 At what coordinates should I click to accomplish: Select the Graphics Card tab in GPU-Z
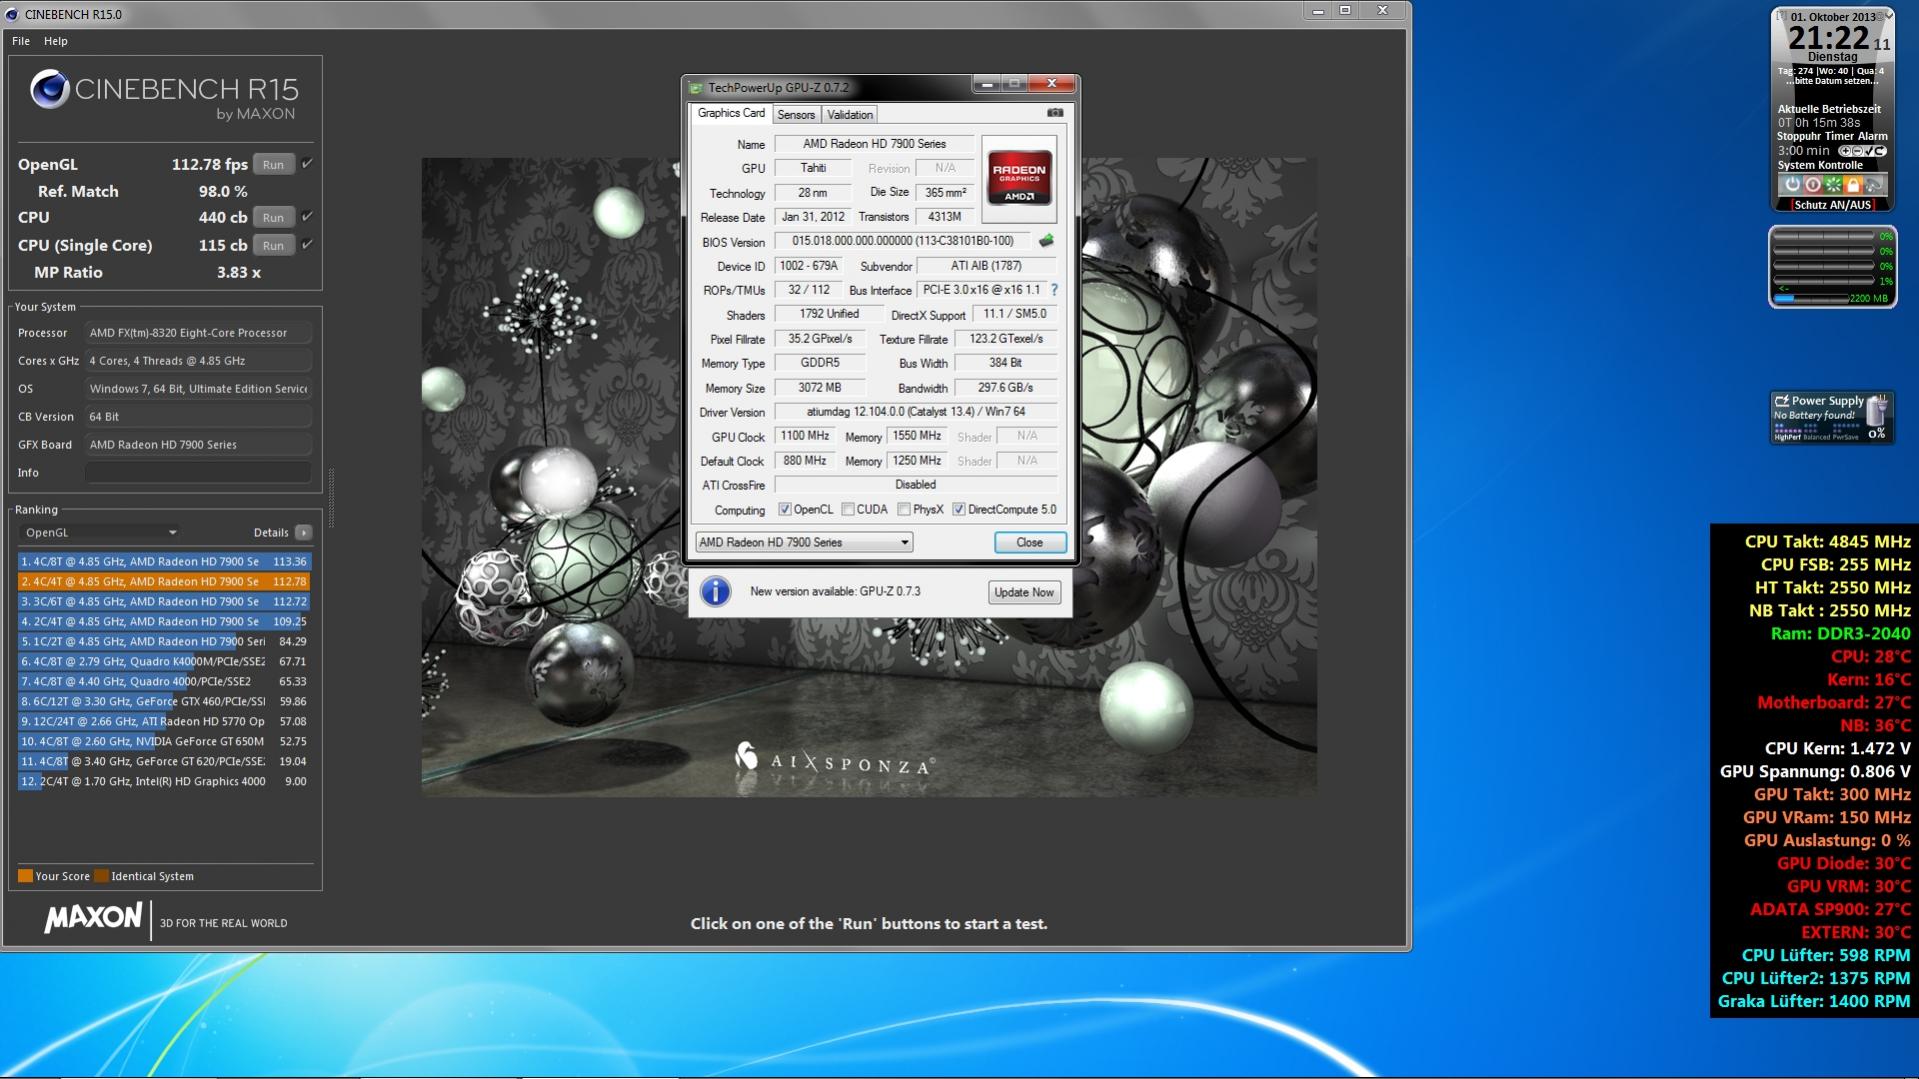731,114
